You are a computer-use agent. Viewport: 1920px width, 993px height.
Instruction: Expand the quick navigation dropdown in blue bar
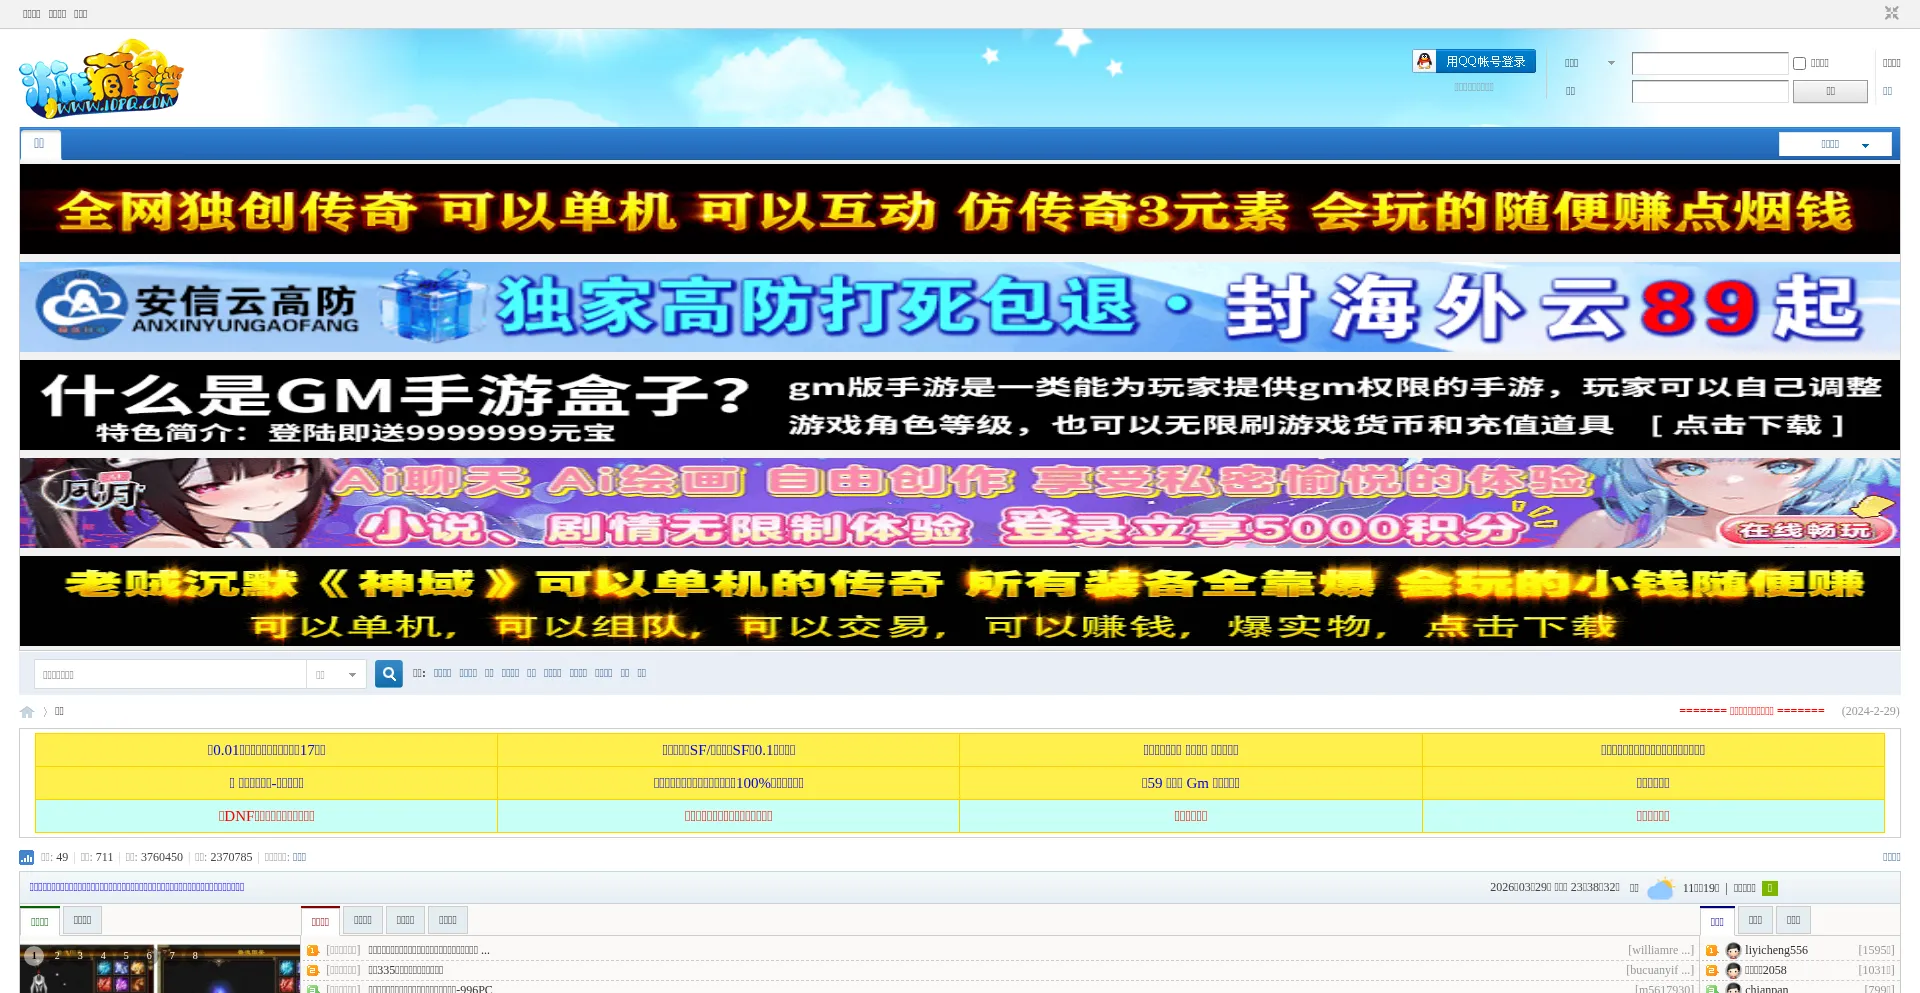1835,144
